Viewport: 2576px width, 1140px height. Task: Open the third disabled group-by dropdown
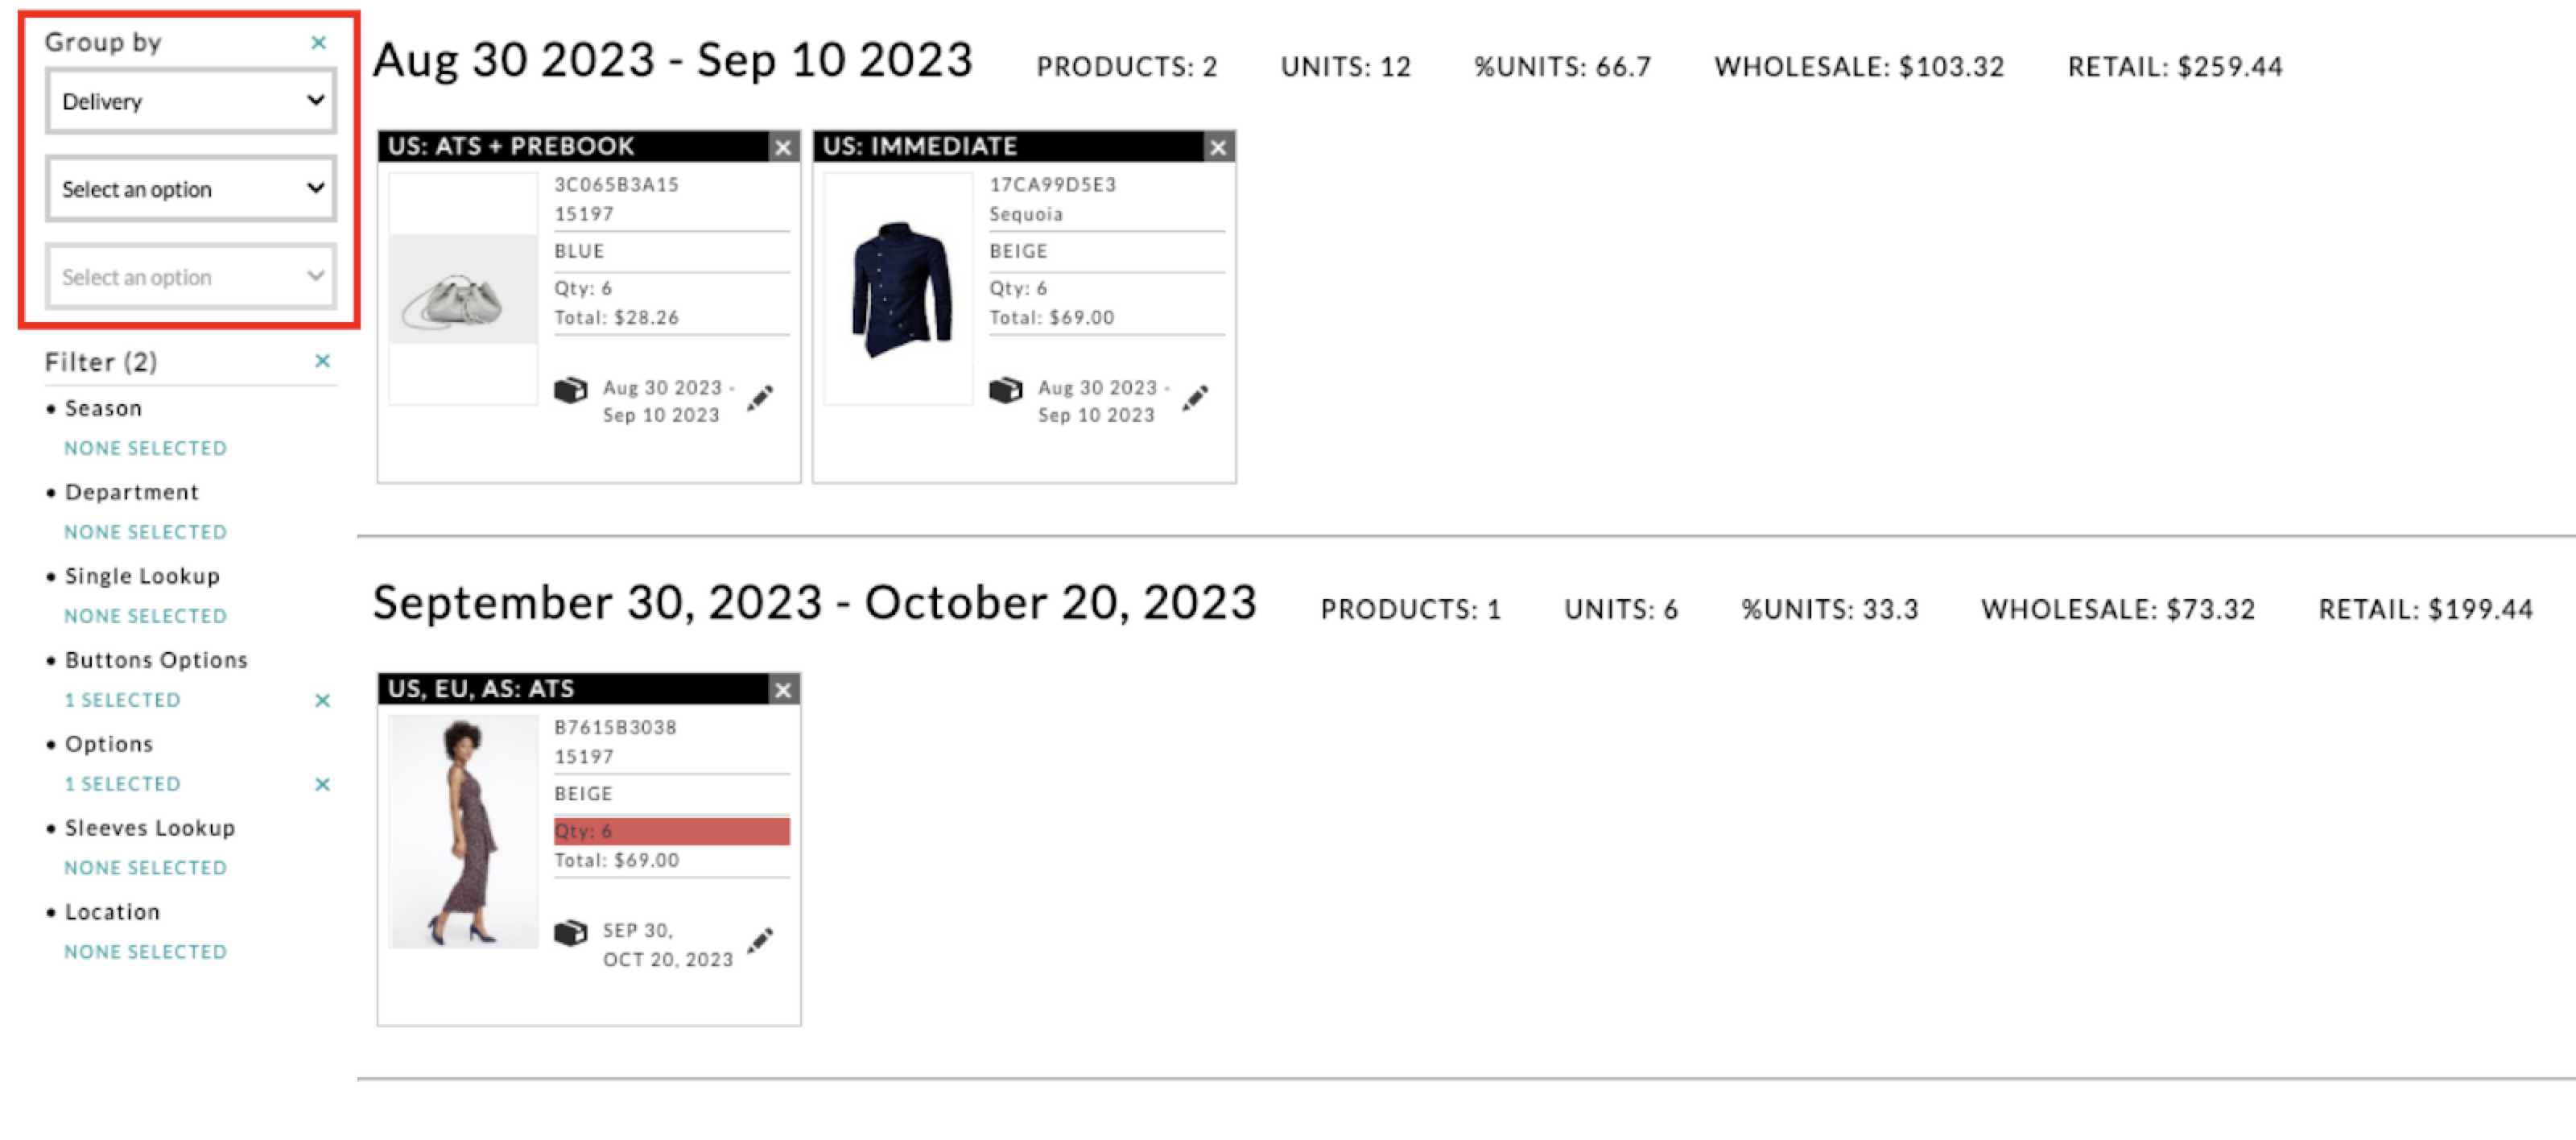click(x=191, y=277)
